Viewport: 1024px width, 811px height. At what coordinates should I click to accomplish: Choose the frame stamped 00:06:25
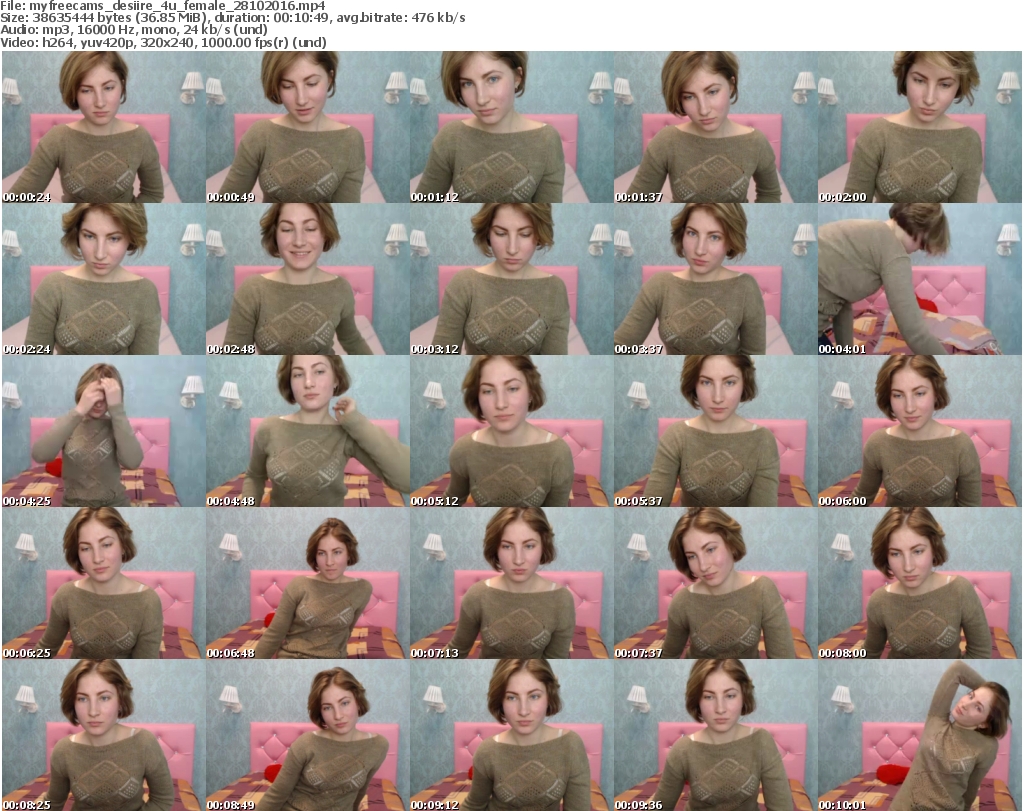[104, 582]
